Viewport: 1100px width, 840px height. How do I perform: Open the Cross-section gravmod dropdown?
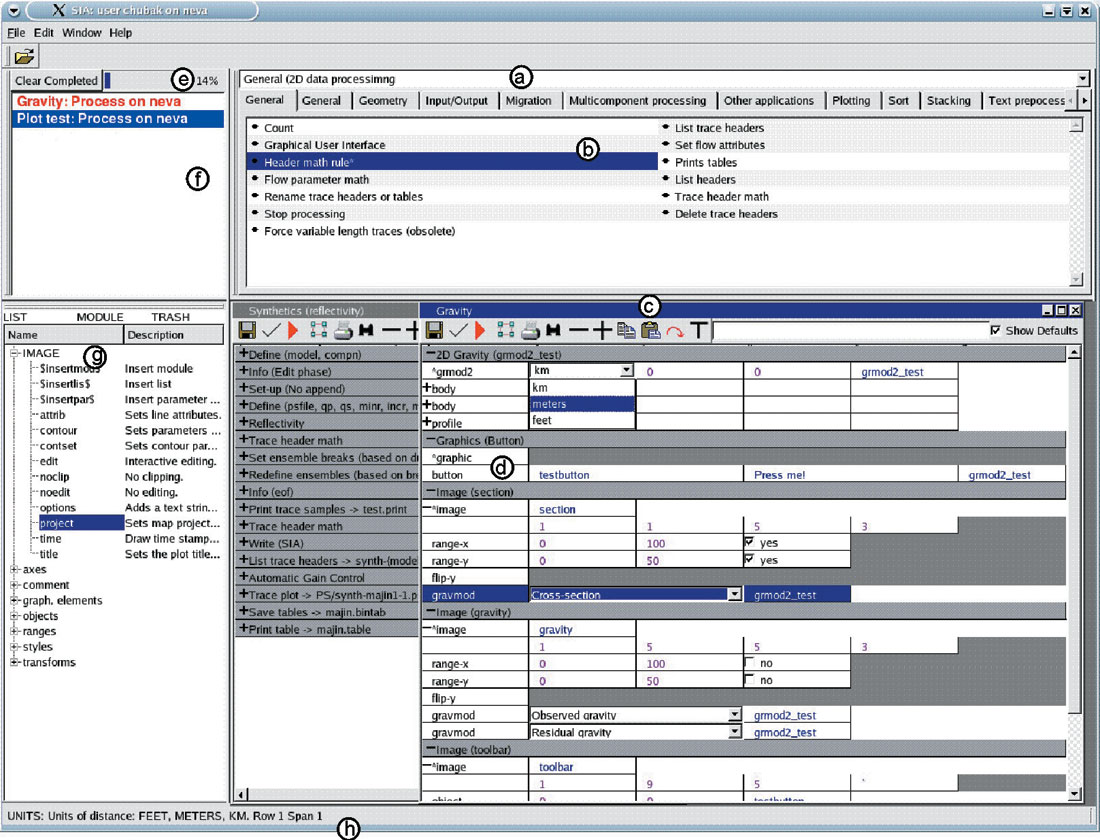point(734,594)
